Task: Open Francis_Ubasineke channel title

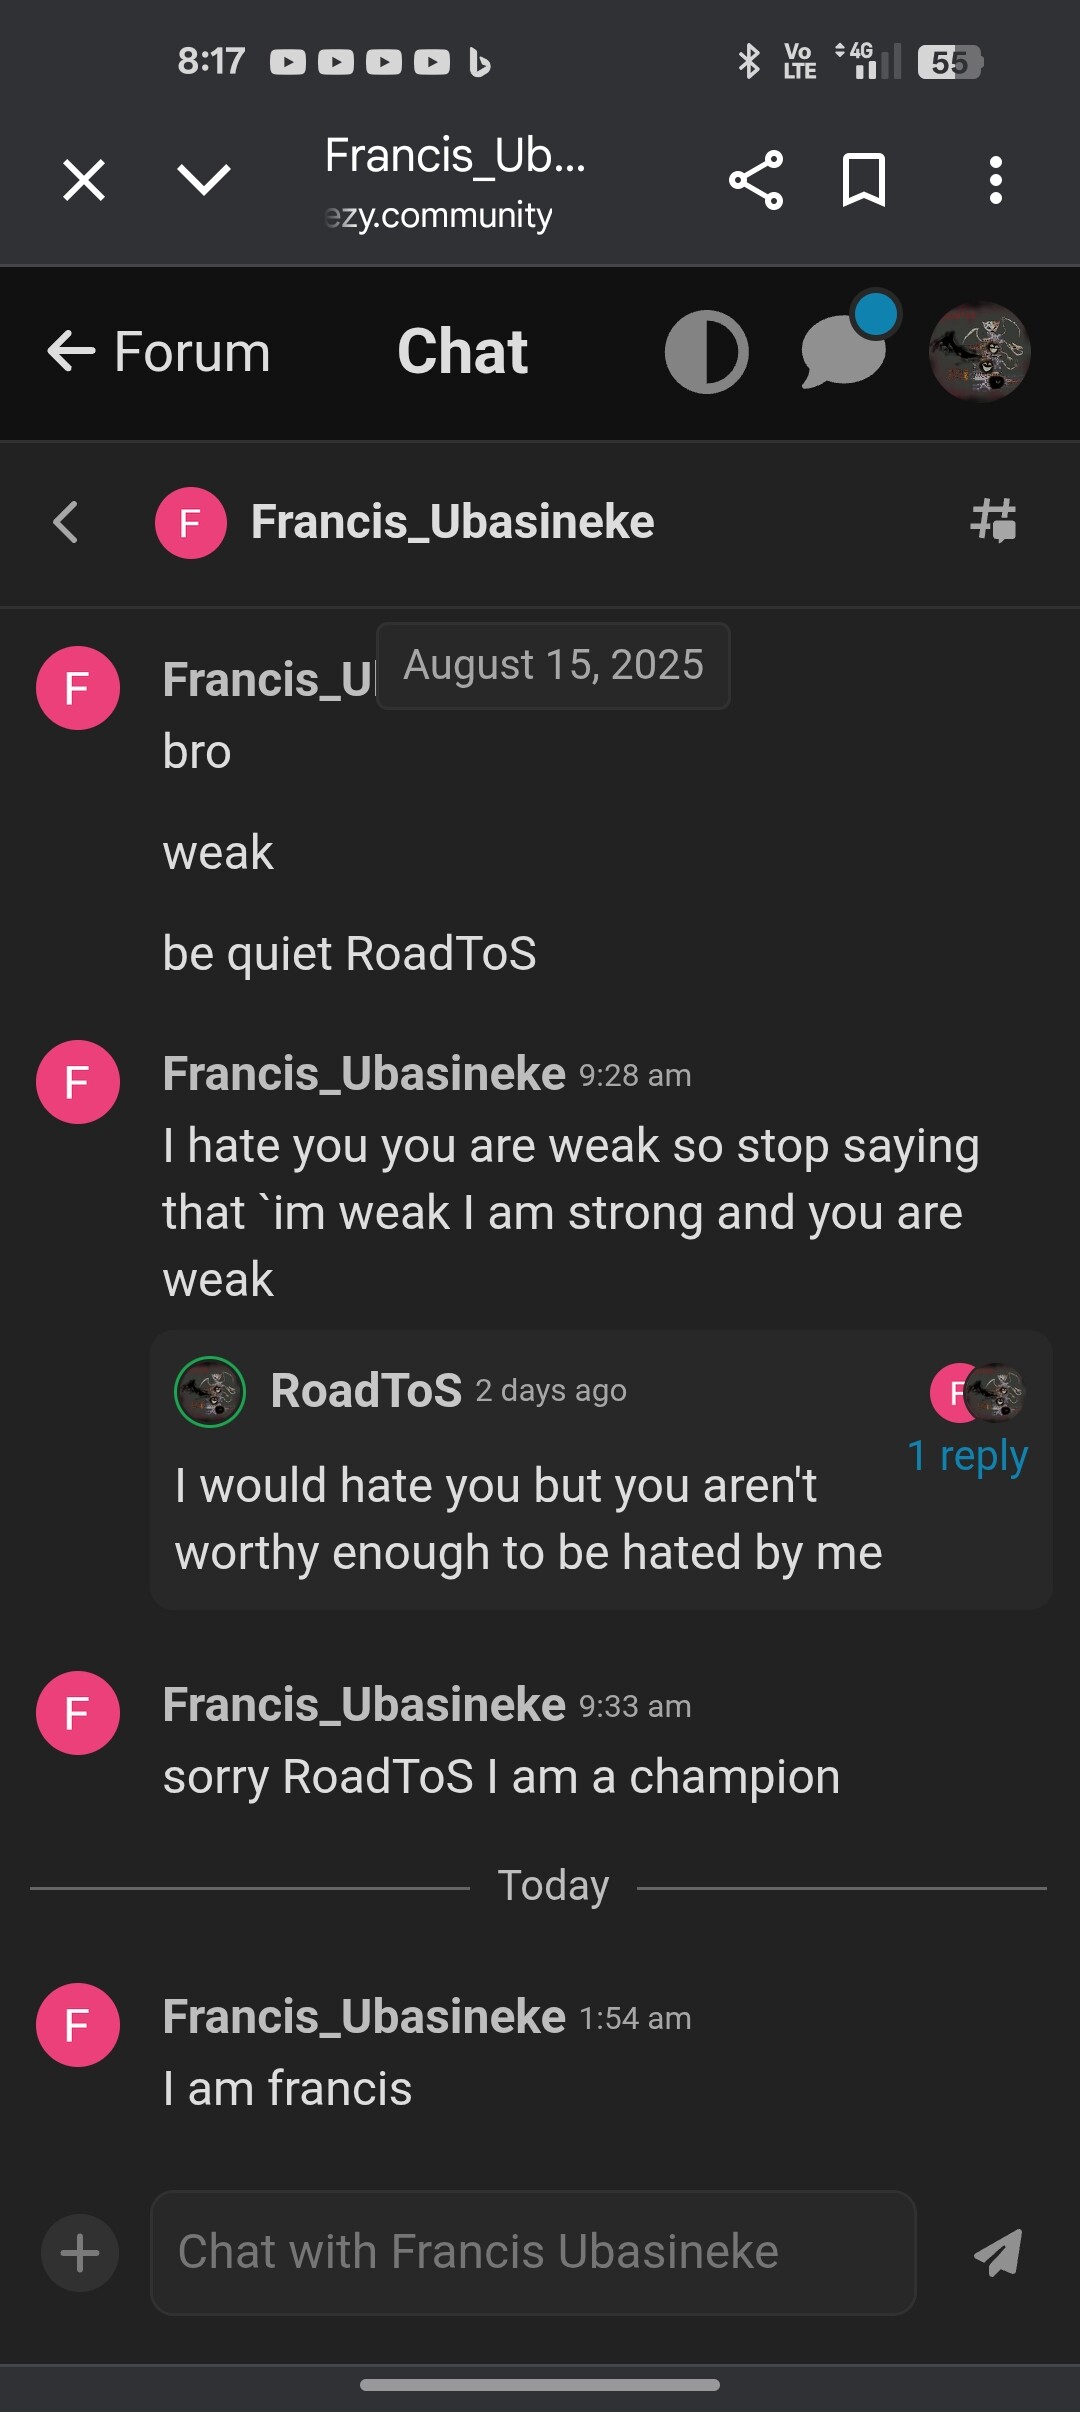Action: click(452, 522)
